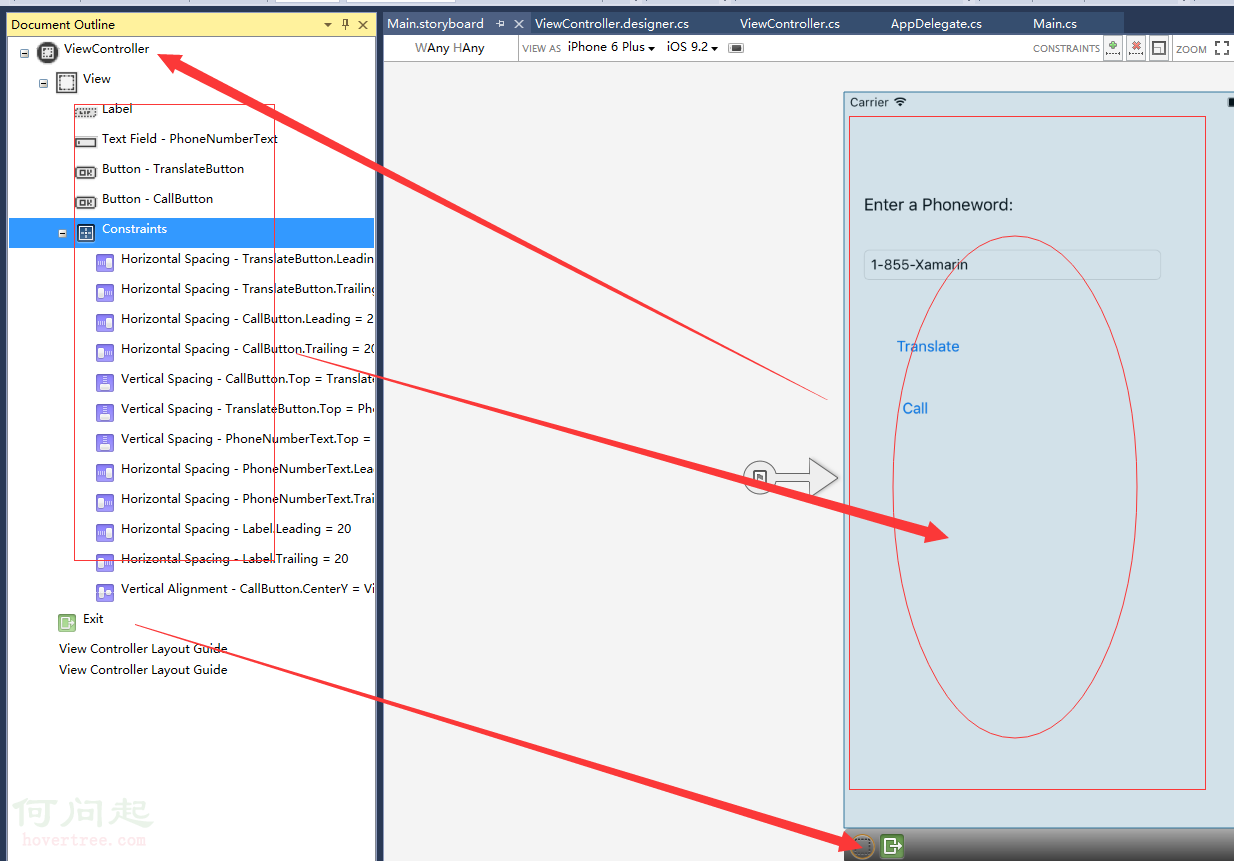Viewport: 1234px width, 861px height.
Task: Open the WAny HAny size class selector
Action: (x=450, y=48)
